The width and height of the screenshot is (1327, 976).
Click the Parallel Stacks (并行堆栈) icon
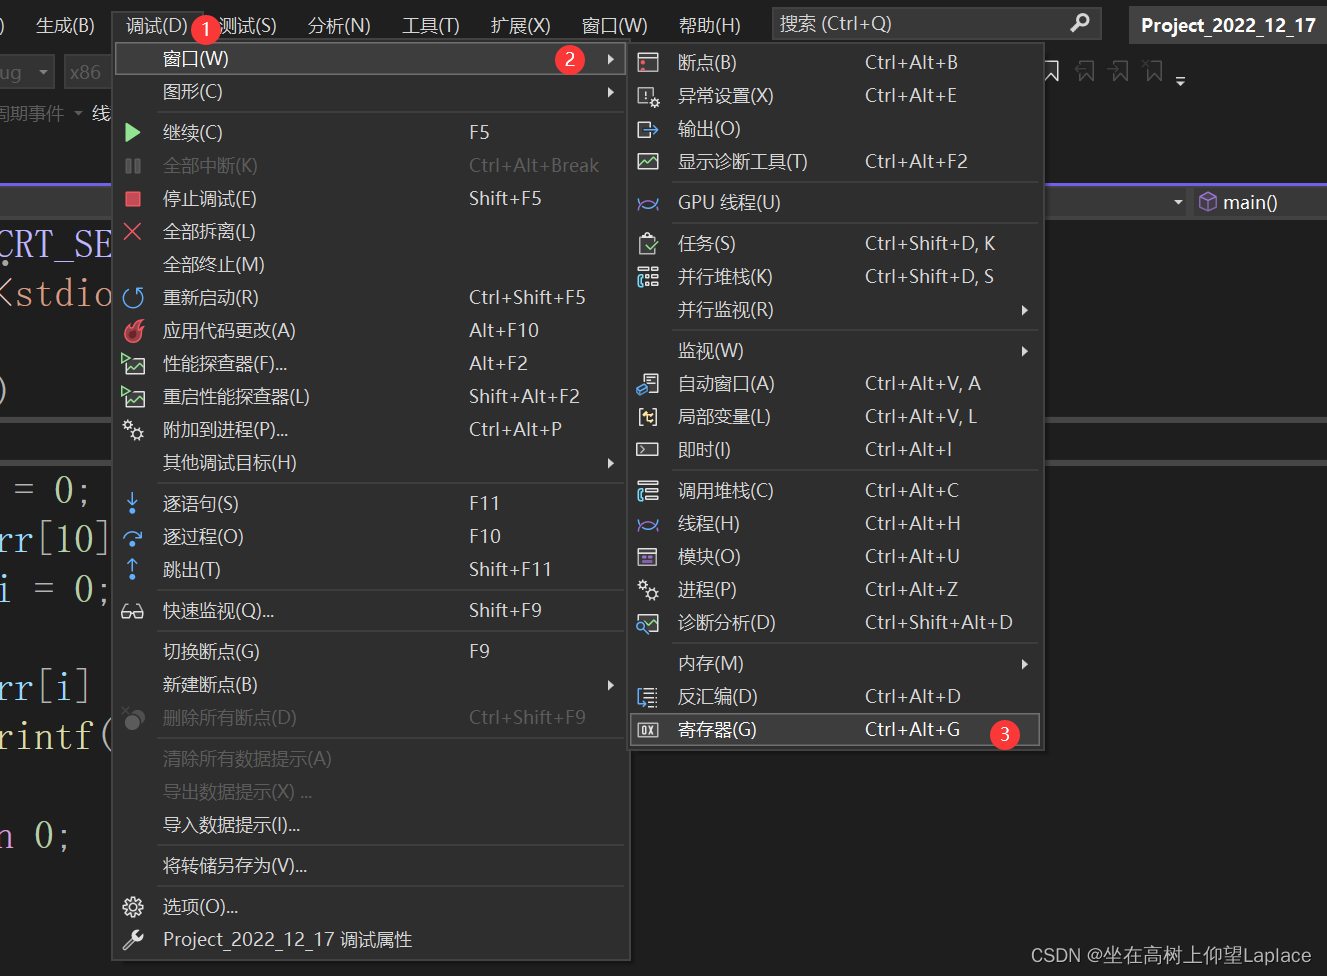pyautogui.click(x=648, y=277)
